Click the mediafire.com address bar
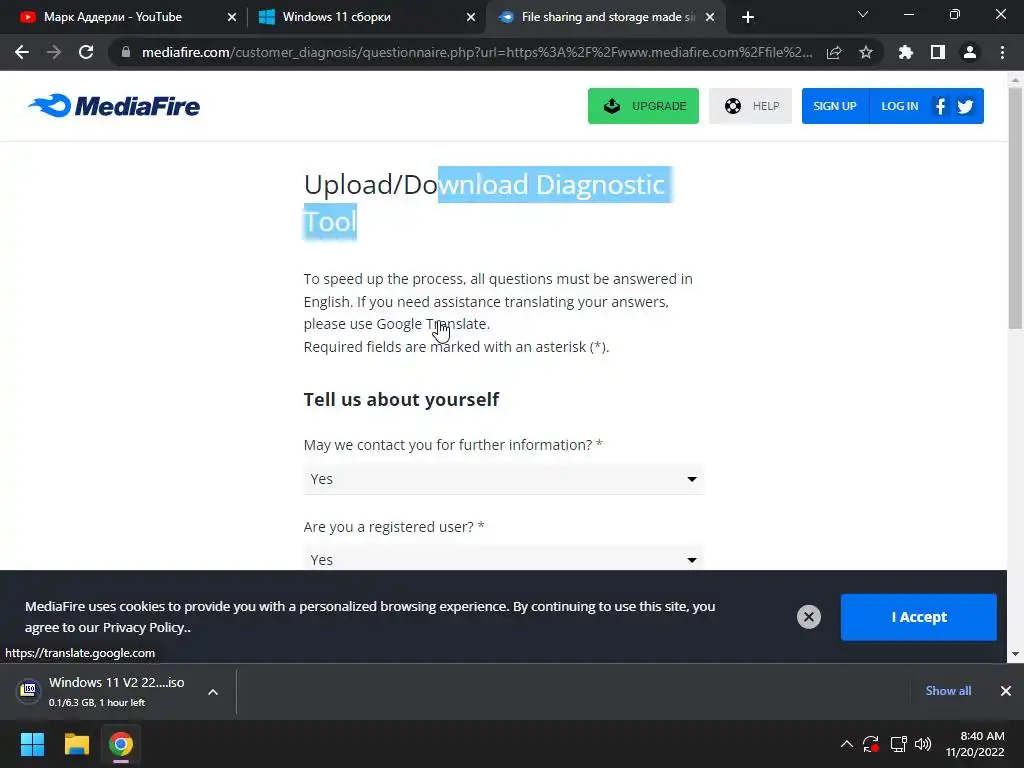This screenshot has width=1024, height=768. [x=477, y=52]
